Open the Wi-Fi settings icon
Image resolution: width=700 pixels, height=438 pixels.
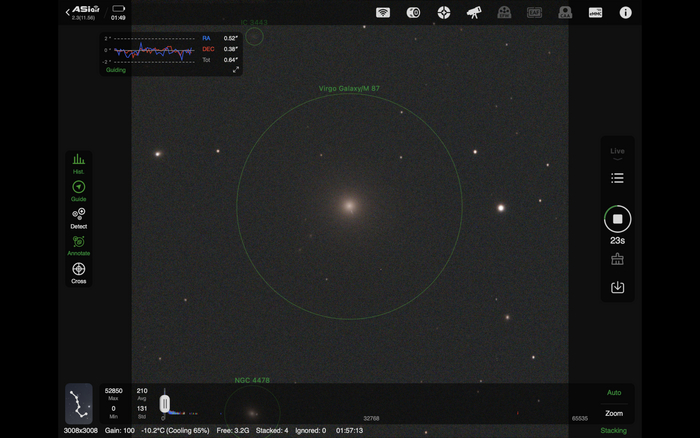[x=383, y=13]
